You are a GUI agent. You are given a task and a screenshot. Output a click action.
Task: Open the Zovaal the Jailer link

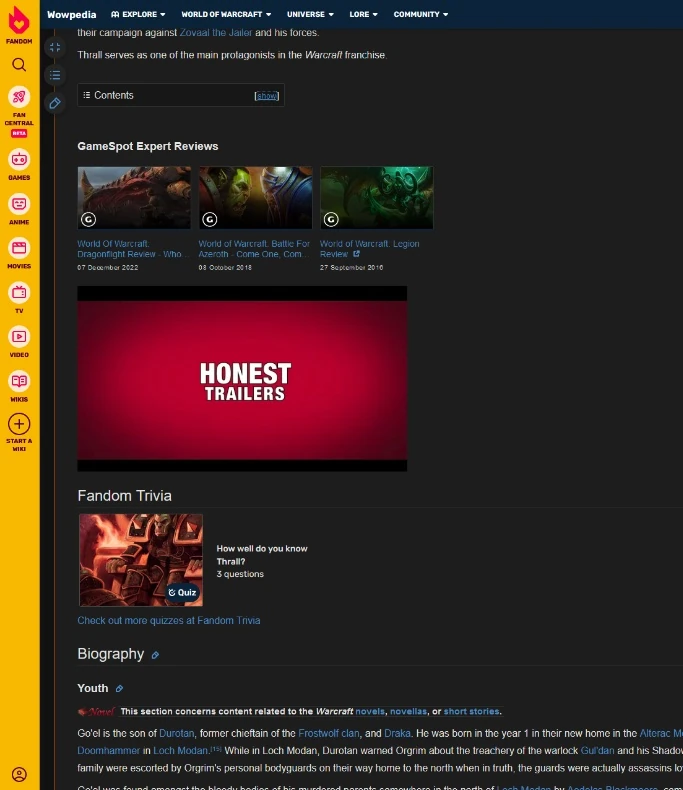pos(216,33)
